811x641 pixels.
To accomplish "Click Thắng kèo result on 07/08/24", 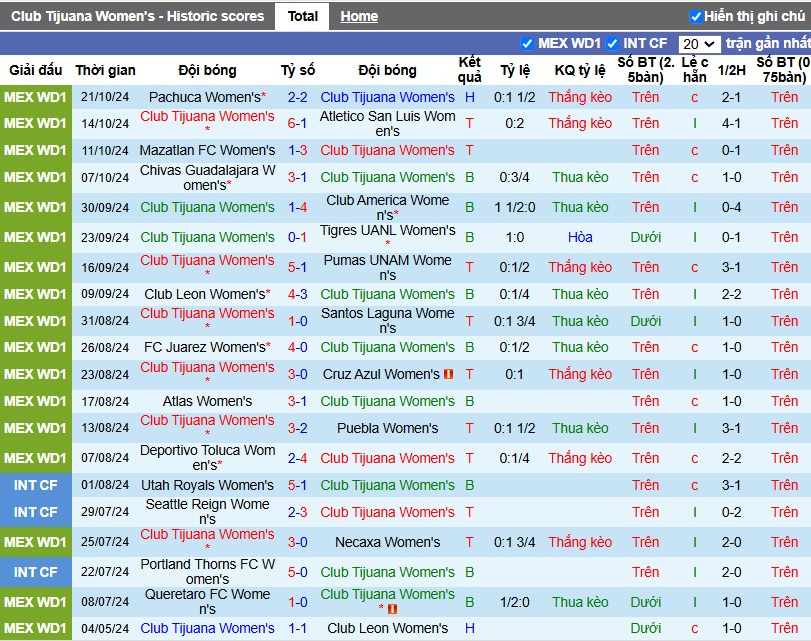I will click(x=580, y=458).
